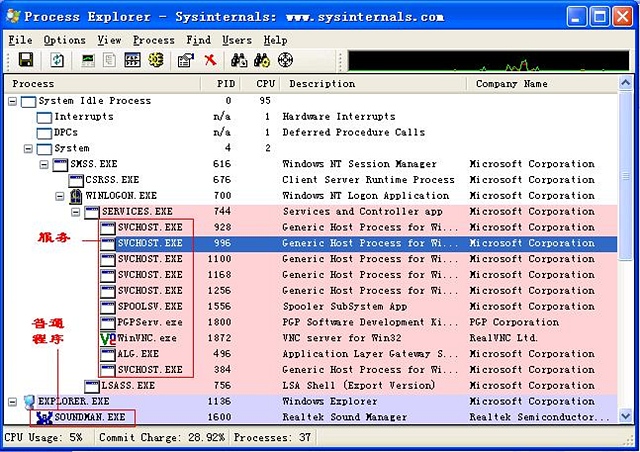
Task: Click the Process Explorer title bar icon
Action: pos(13,16)
